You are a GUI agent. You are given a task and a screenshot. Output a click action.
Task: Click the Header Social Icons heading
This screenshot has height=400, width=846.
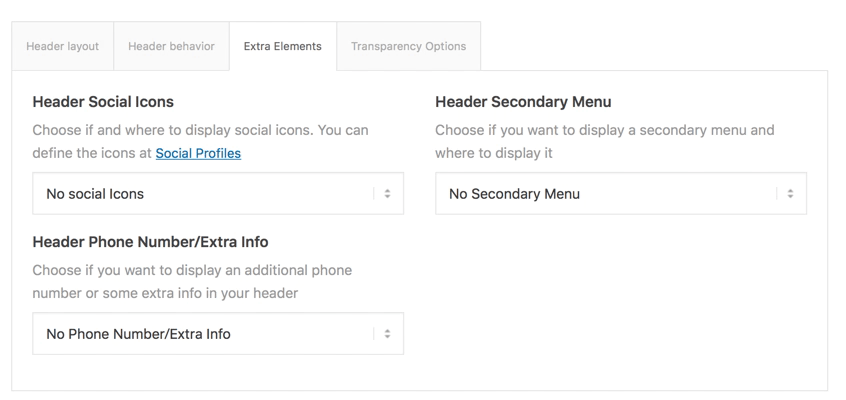tap(103, 102)
